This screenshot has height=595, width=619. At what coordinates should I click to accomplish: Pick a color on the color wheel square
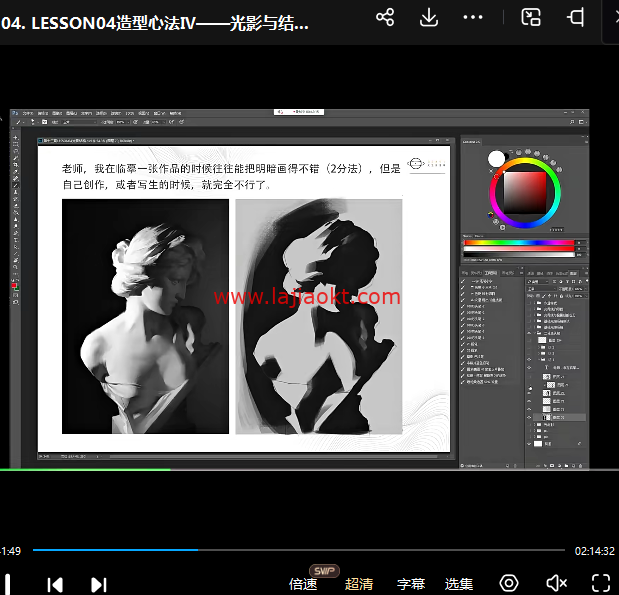(x=525, y=193)
